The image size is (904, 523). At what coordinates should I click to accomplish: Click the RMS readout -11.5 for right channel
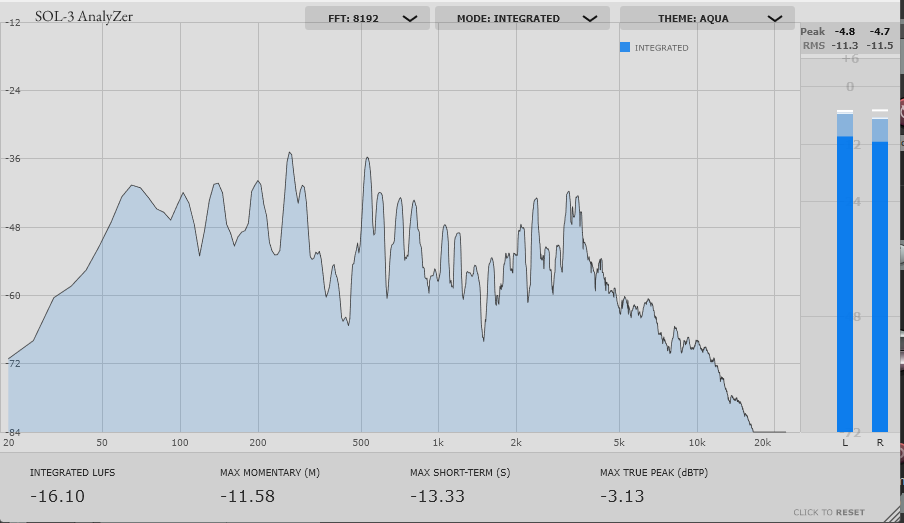[880, 46]
